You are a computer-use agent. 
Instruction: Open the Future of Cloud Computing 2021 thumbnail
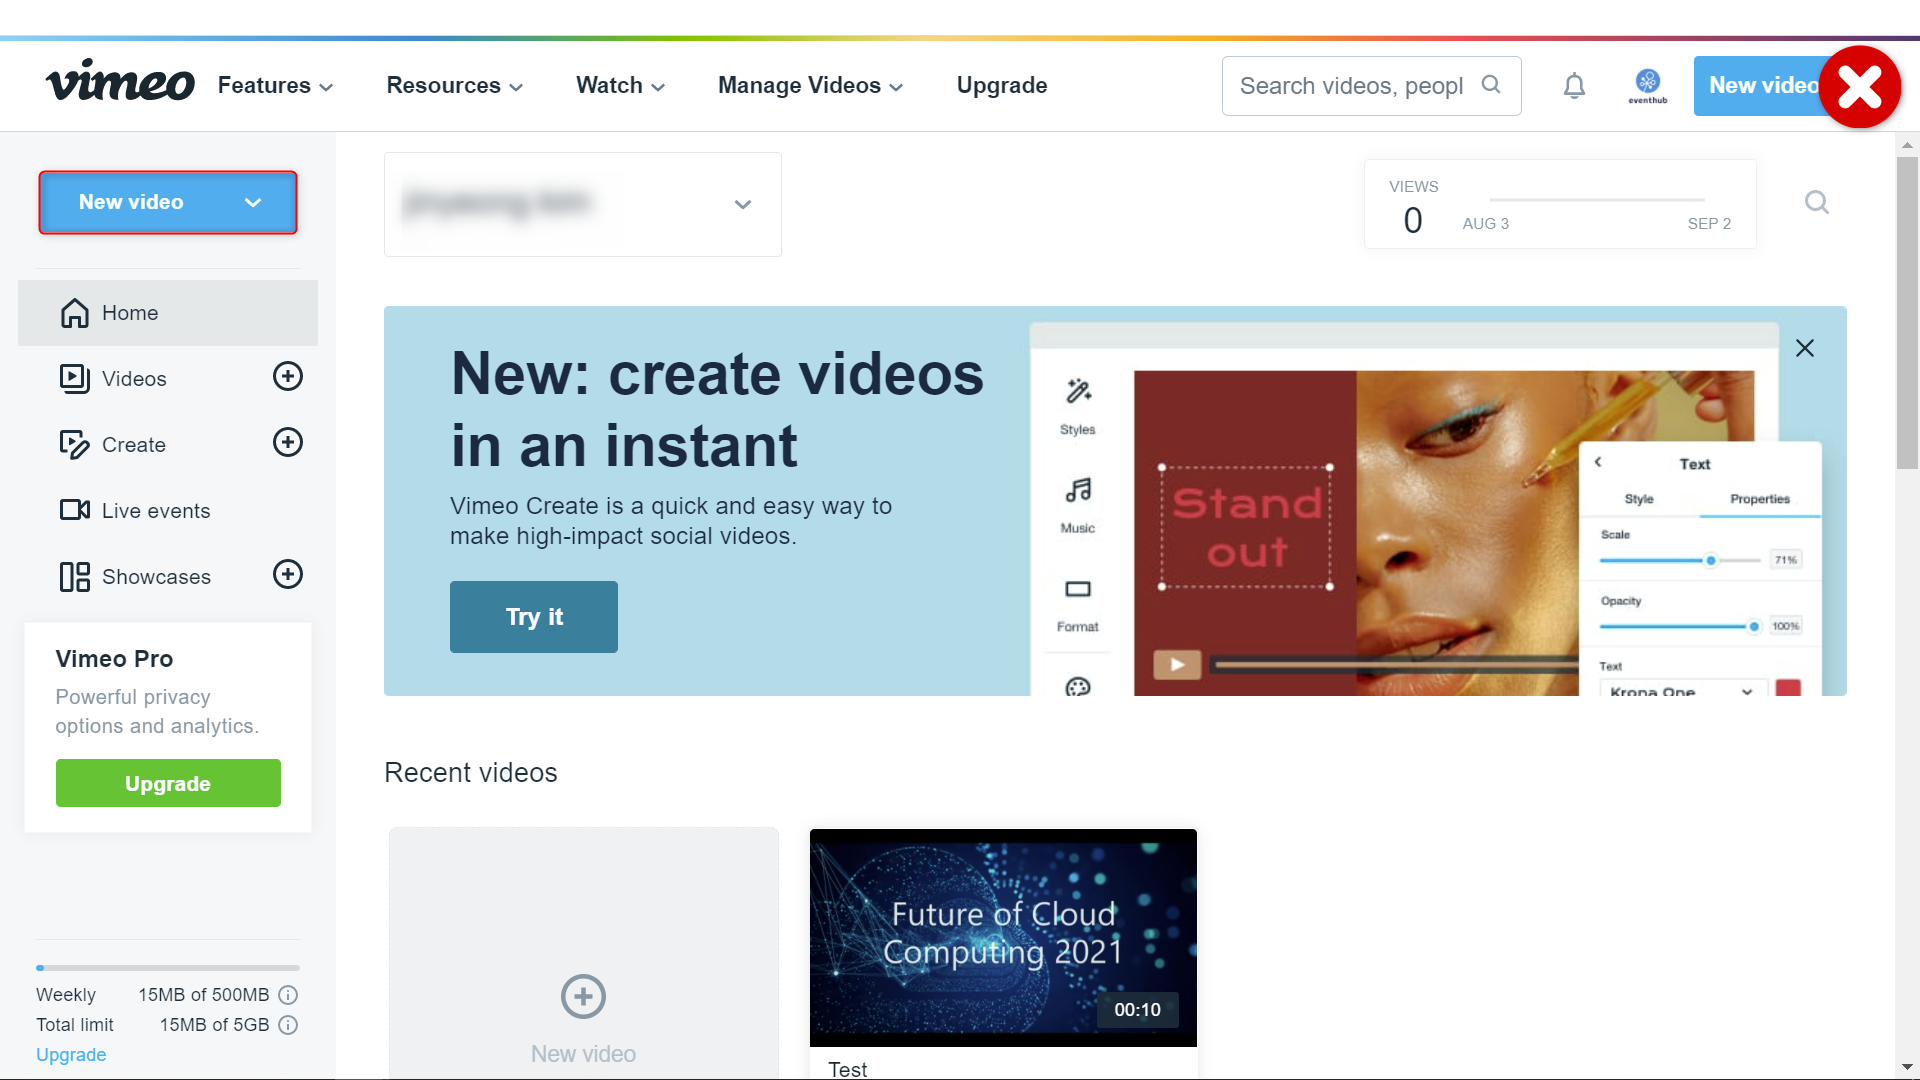1003,938
